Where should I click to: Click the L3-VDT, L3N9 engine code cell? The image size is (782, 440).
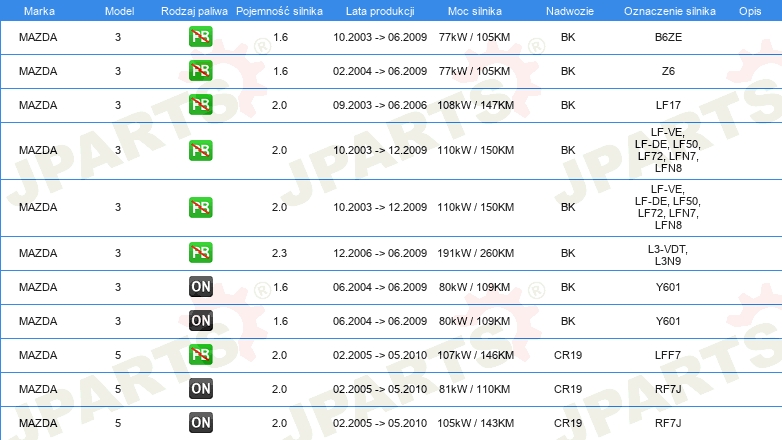[x=668, y=255]
